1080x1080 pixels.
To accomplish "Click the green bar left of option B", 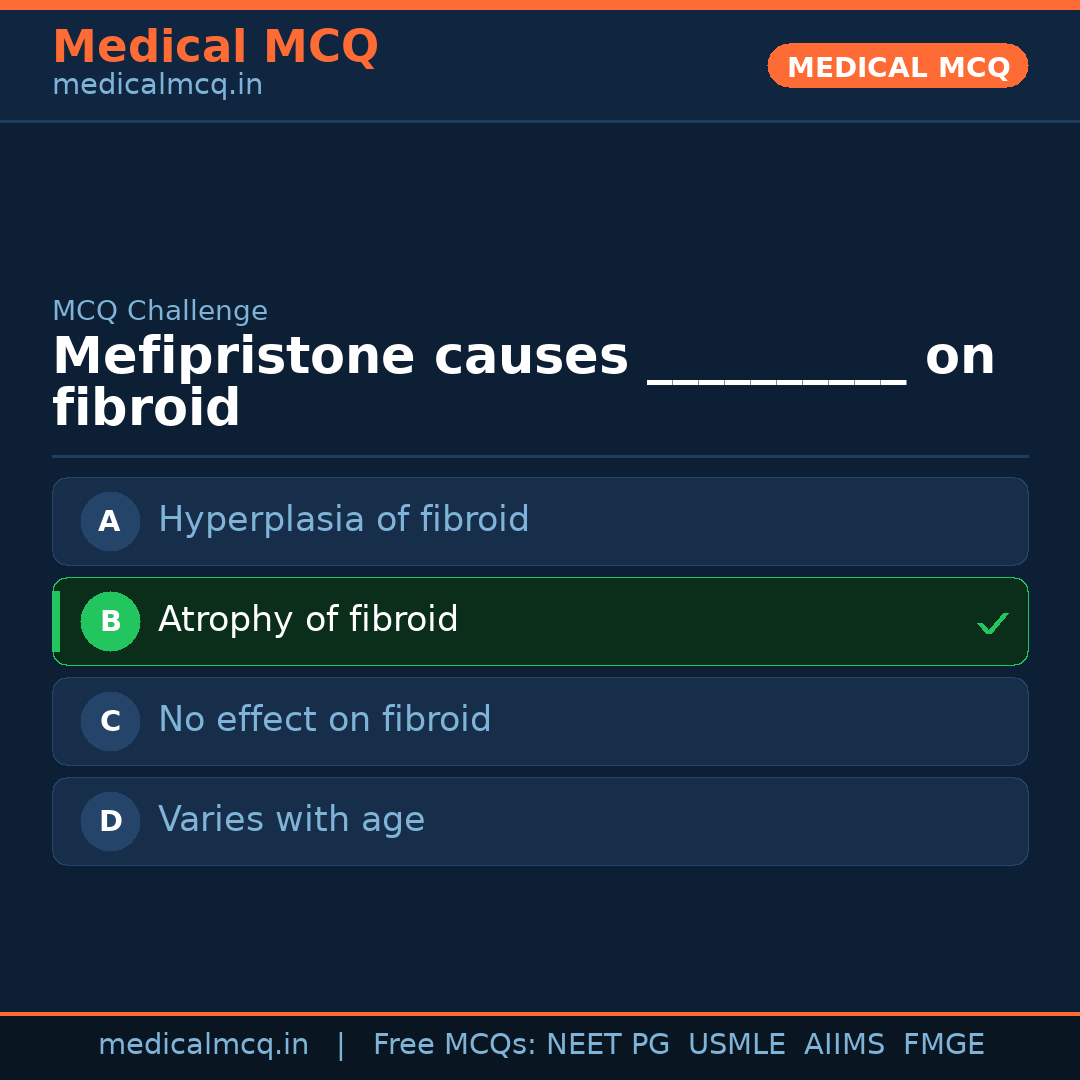I will 56,621.
